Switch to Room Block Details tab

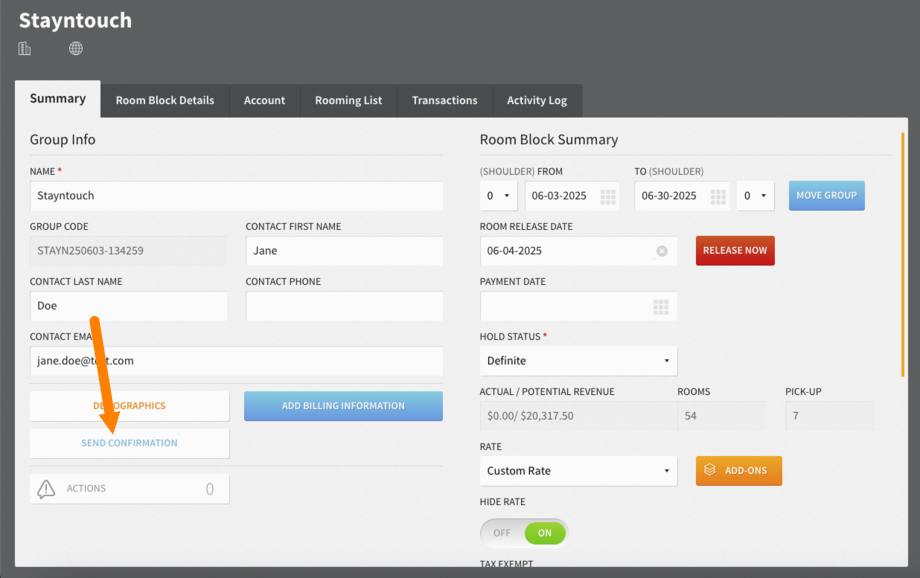pos(165,100)
